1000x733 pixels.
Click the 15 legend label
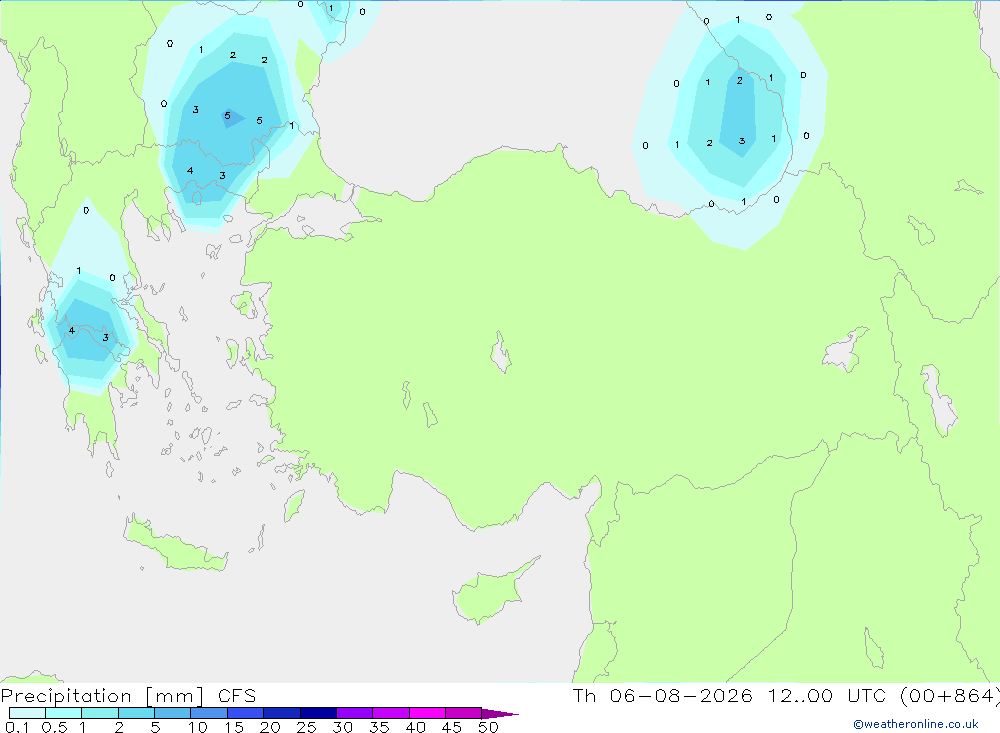tap(234, 727)
